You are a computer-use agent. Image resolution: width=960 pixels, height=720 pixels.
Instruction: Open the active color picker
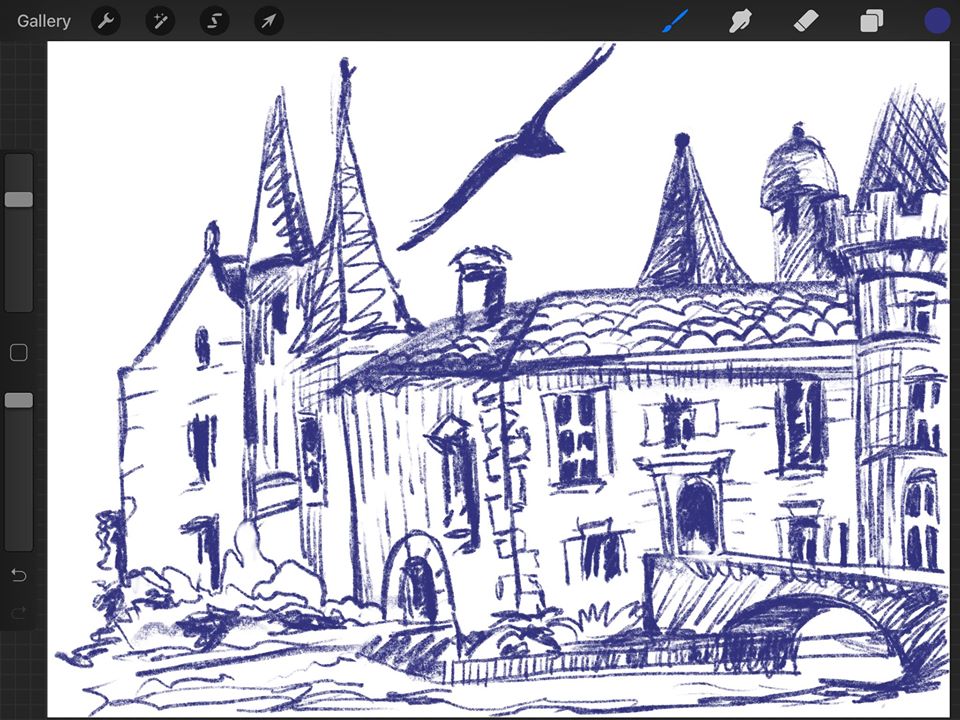937,21
